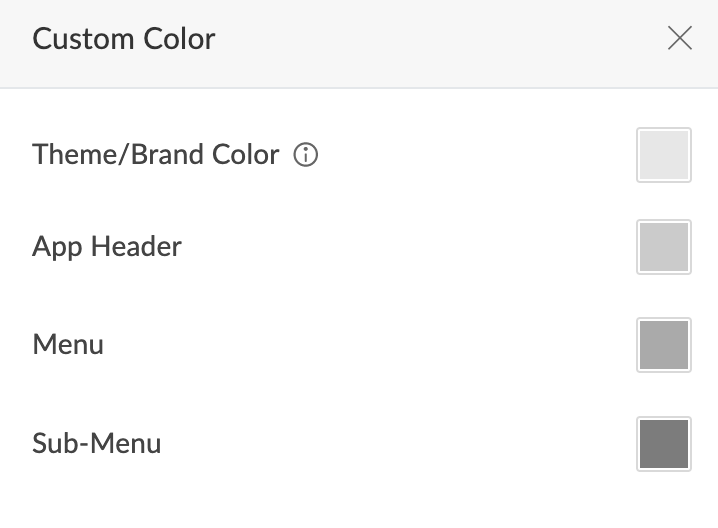
Task: Click the Menu label text
Action: 68,345
